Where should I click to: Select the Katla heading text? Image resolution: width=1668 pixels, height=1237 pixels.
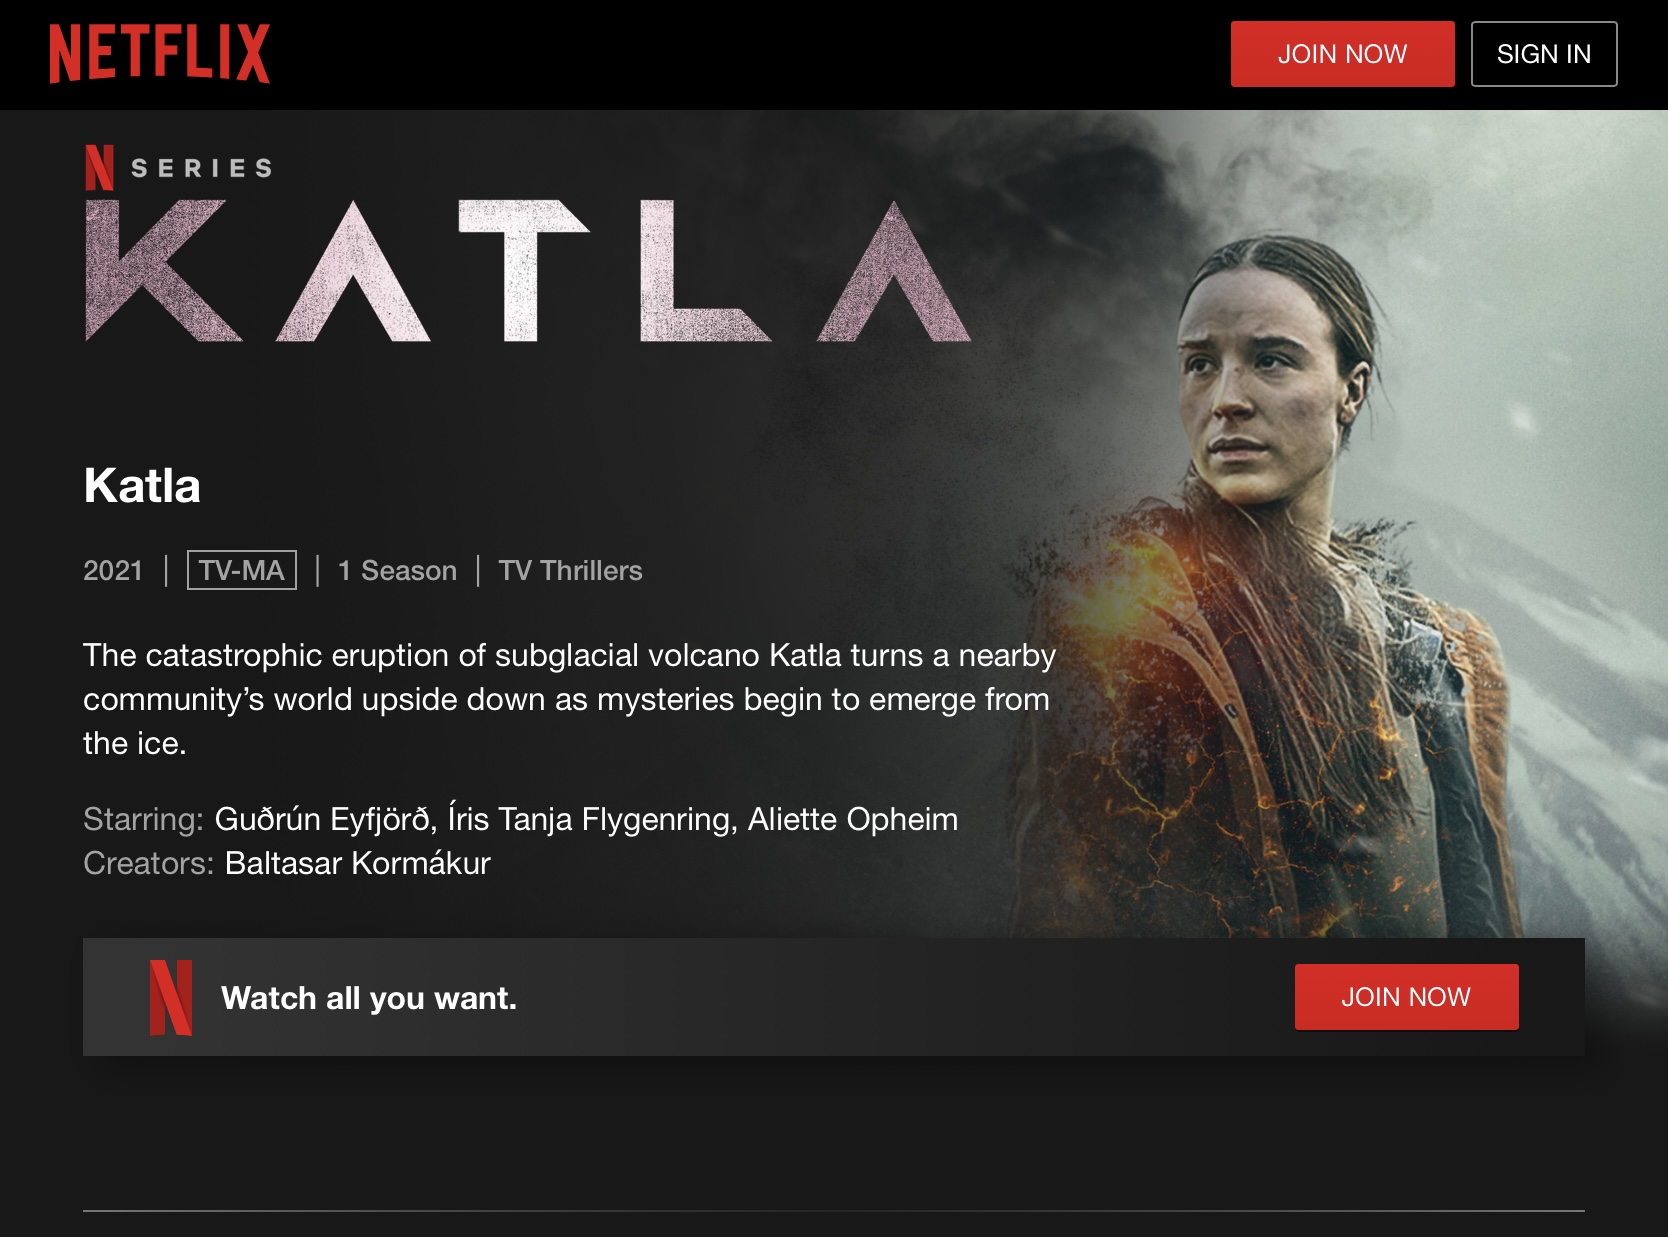[142, 486]
